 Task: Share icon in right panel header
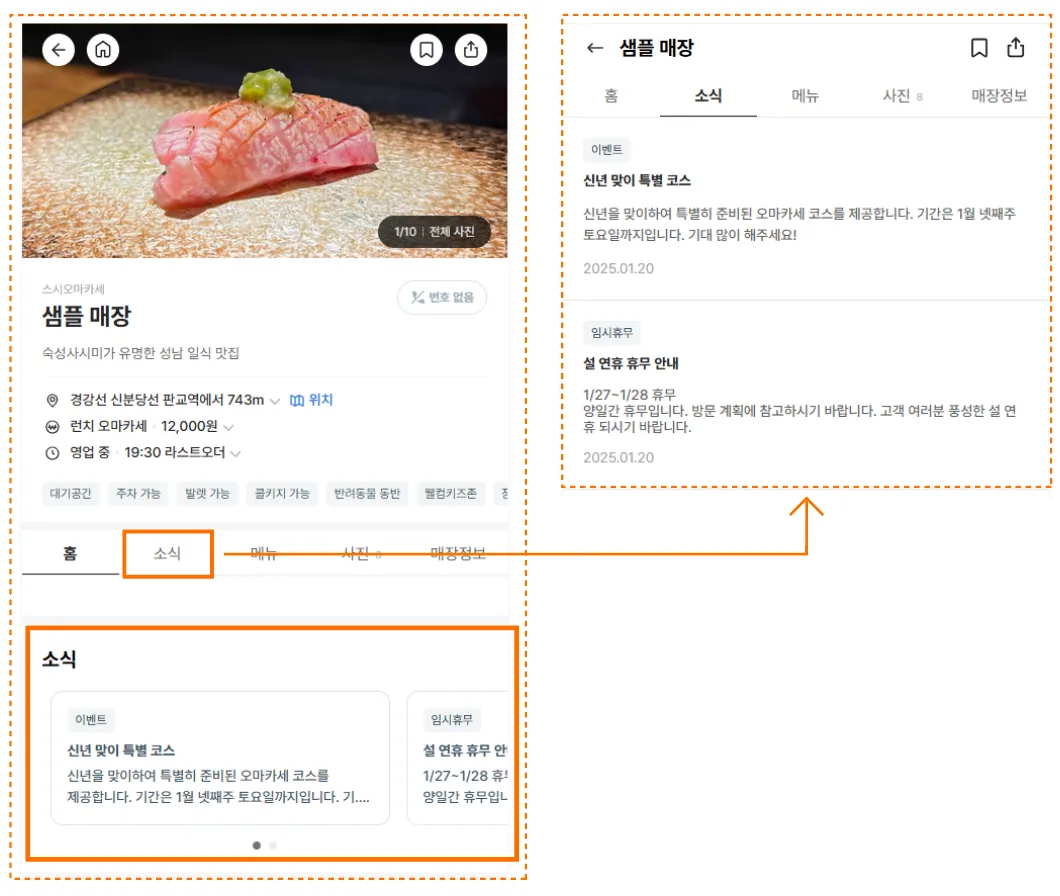point(1015,47)
